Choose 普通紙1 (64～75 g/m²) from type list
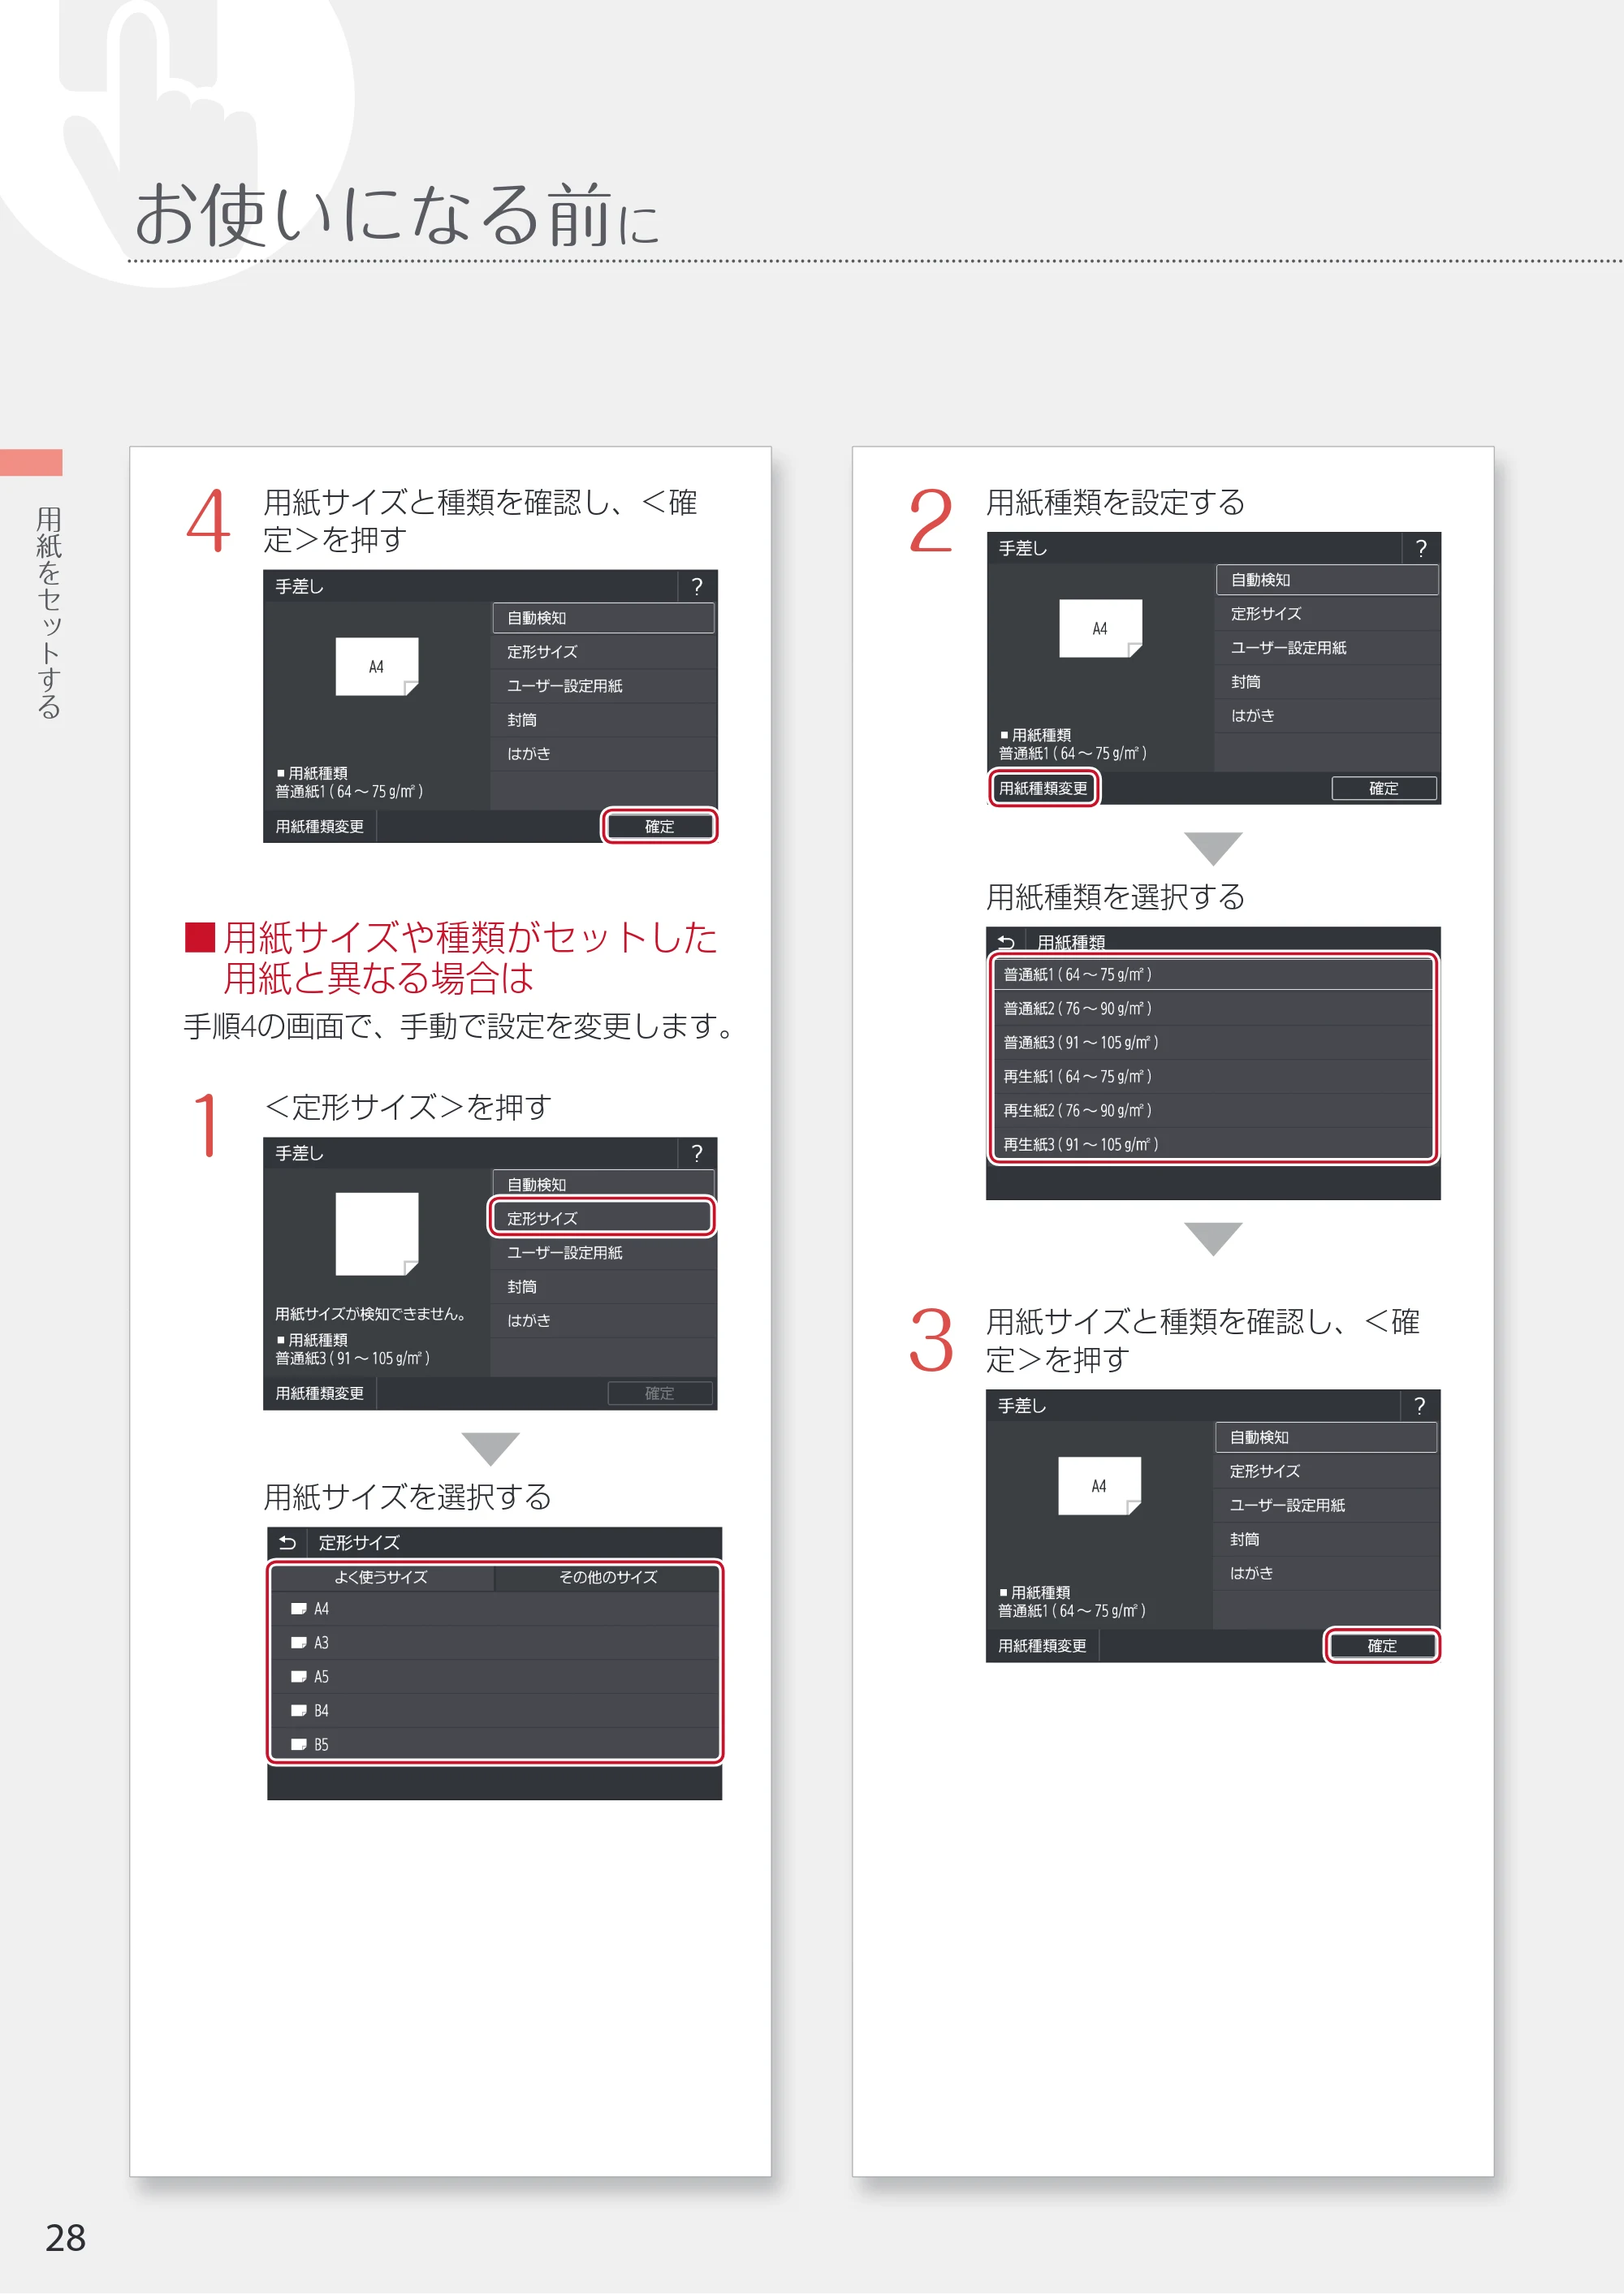 [1213, 975]
